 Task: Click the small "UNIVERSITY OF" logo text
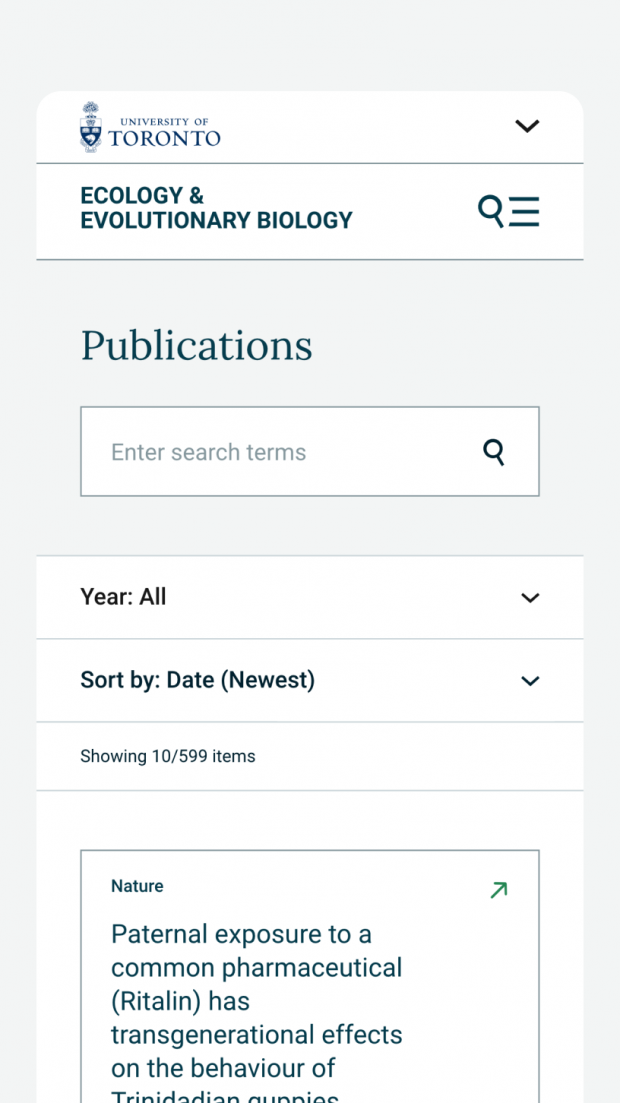pos(164,121)
